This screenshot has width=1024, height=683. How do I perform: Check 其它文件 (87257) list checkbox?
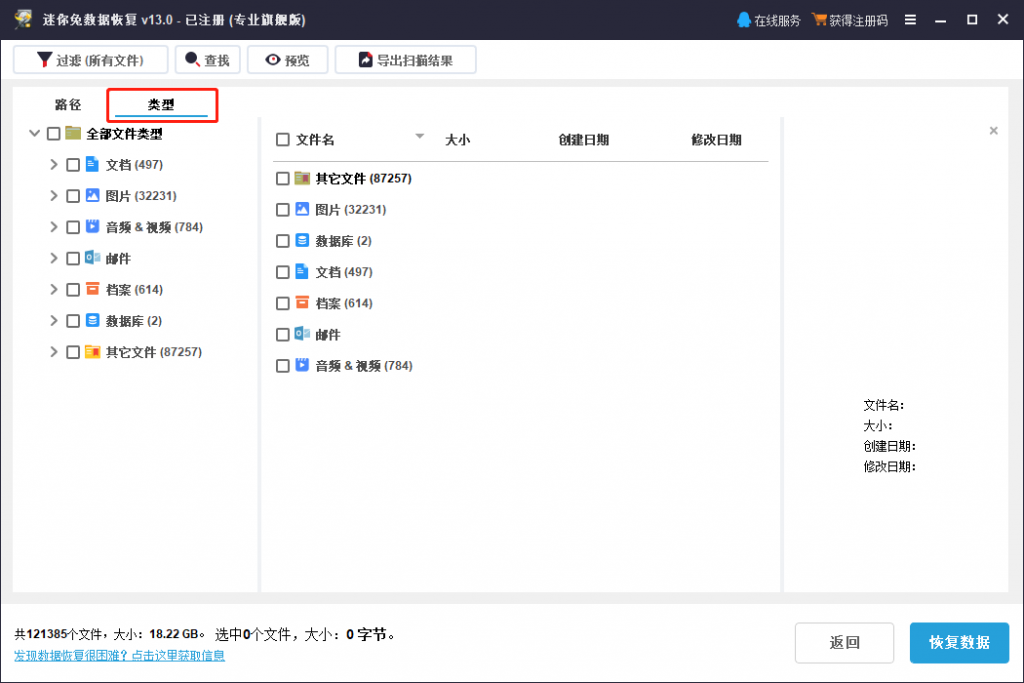coord(283,178)
